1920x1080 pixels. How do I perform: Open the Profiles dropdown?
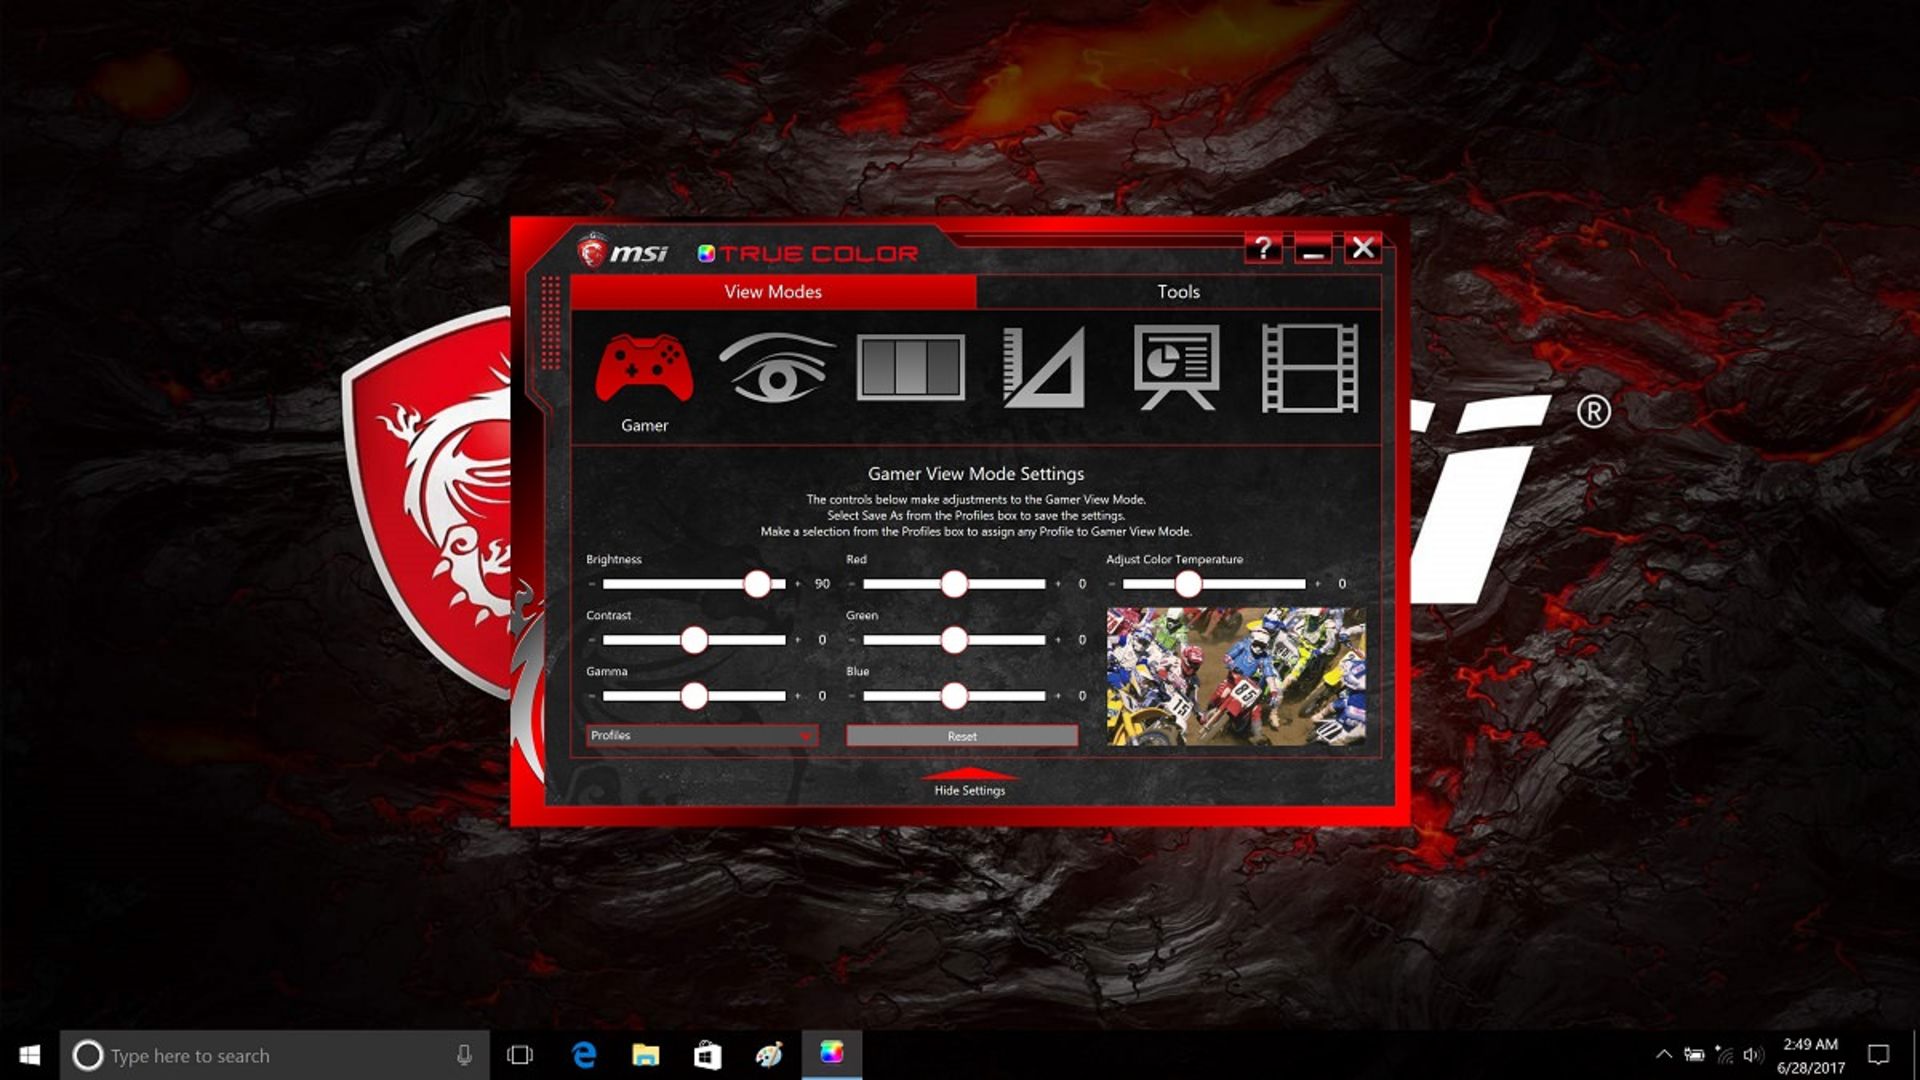point(702,736)
